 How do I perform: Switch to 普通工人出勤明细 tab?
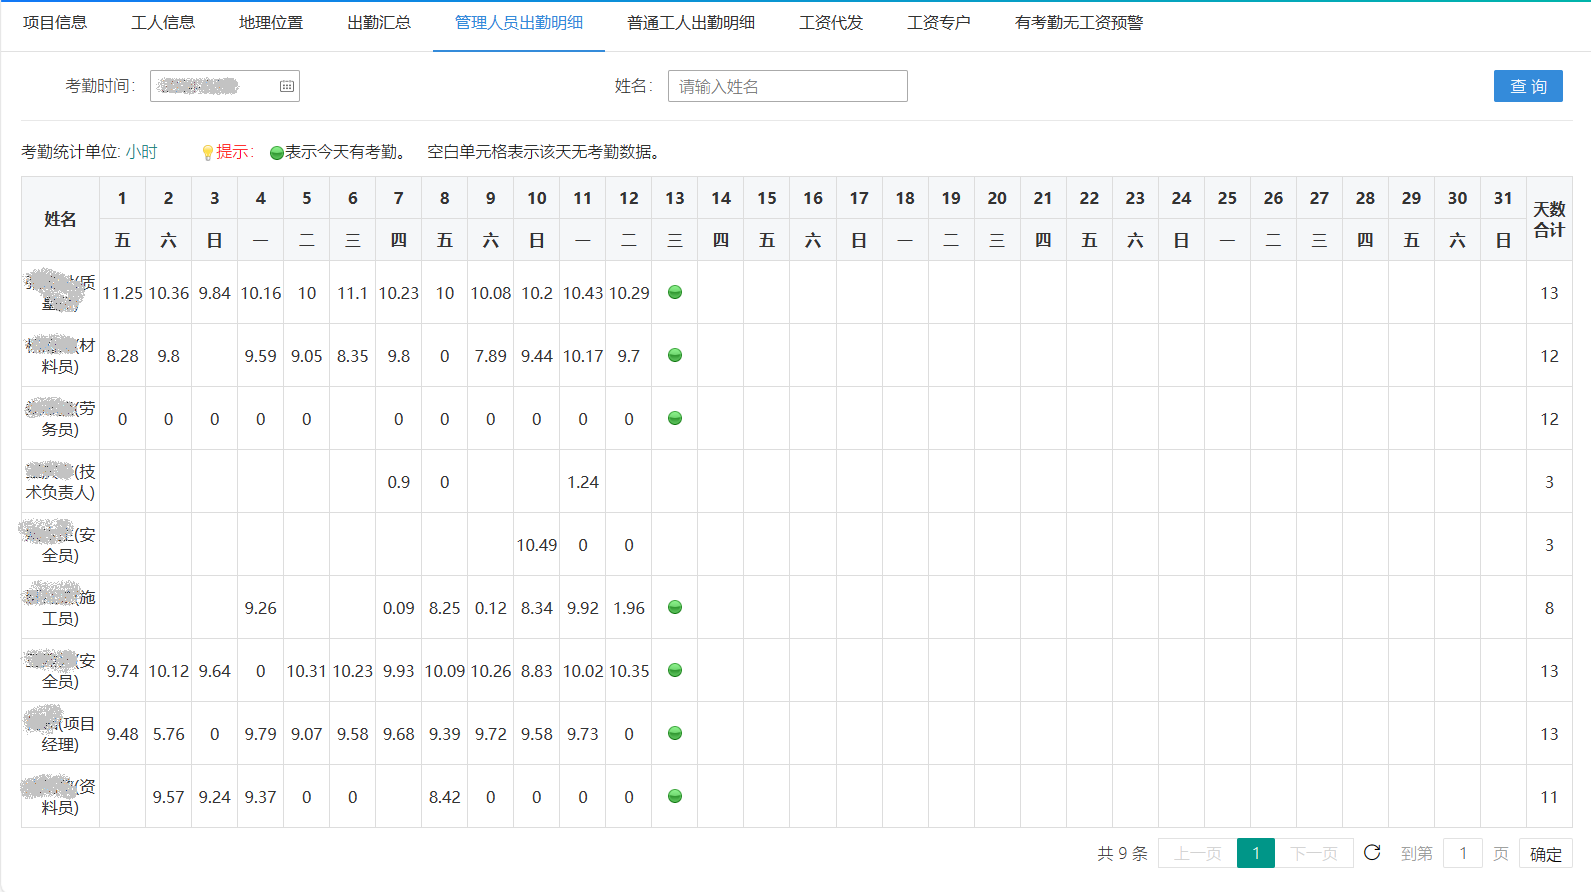click(x=691, y=23)
